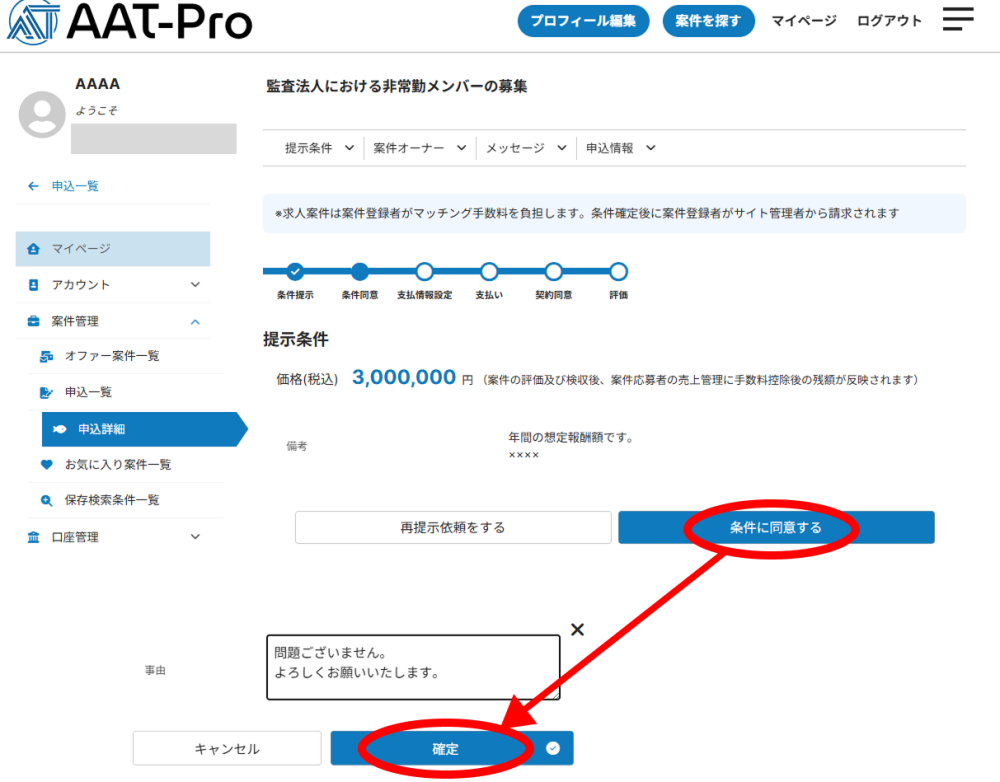Screen dimensions: 1000x782
Task: Close the dialog with the X icon
Action: click(576, 630)
